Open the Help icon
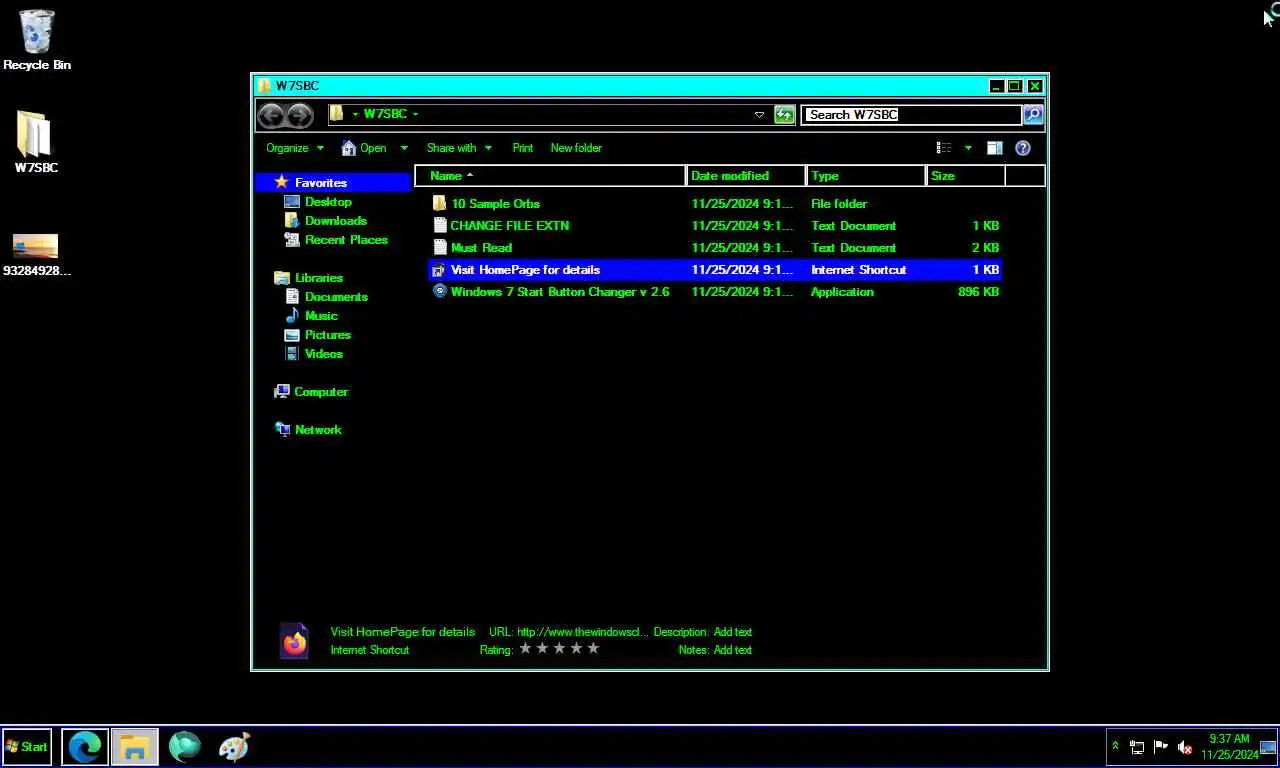Viewport: 1280px width, 768px height. (1023, 148)
